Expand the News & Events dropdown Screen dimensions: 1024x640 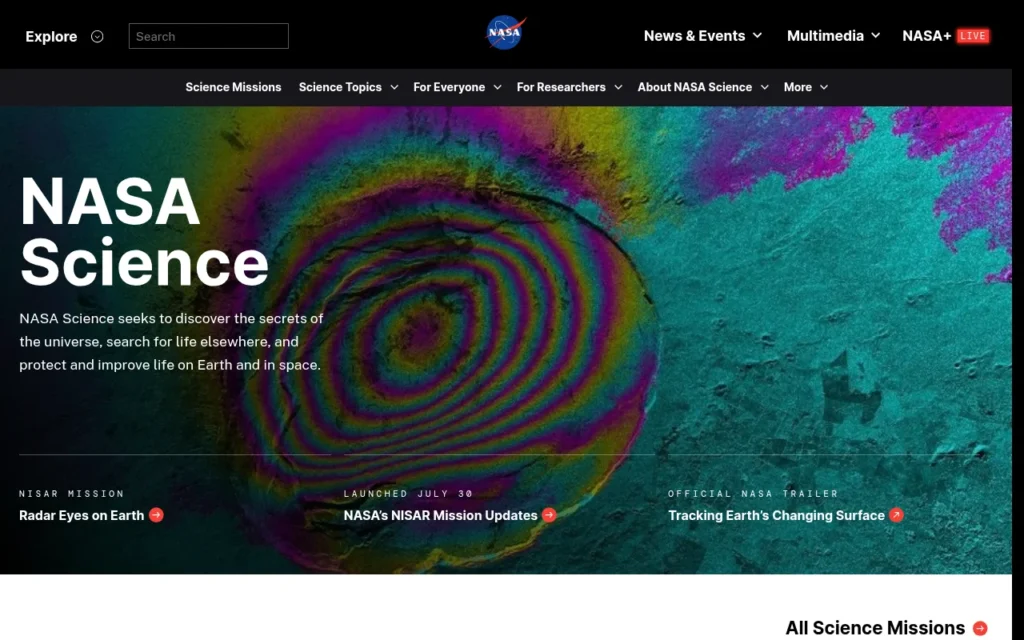703,36
